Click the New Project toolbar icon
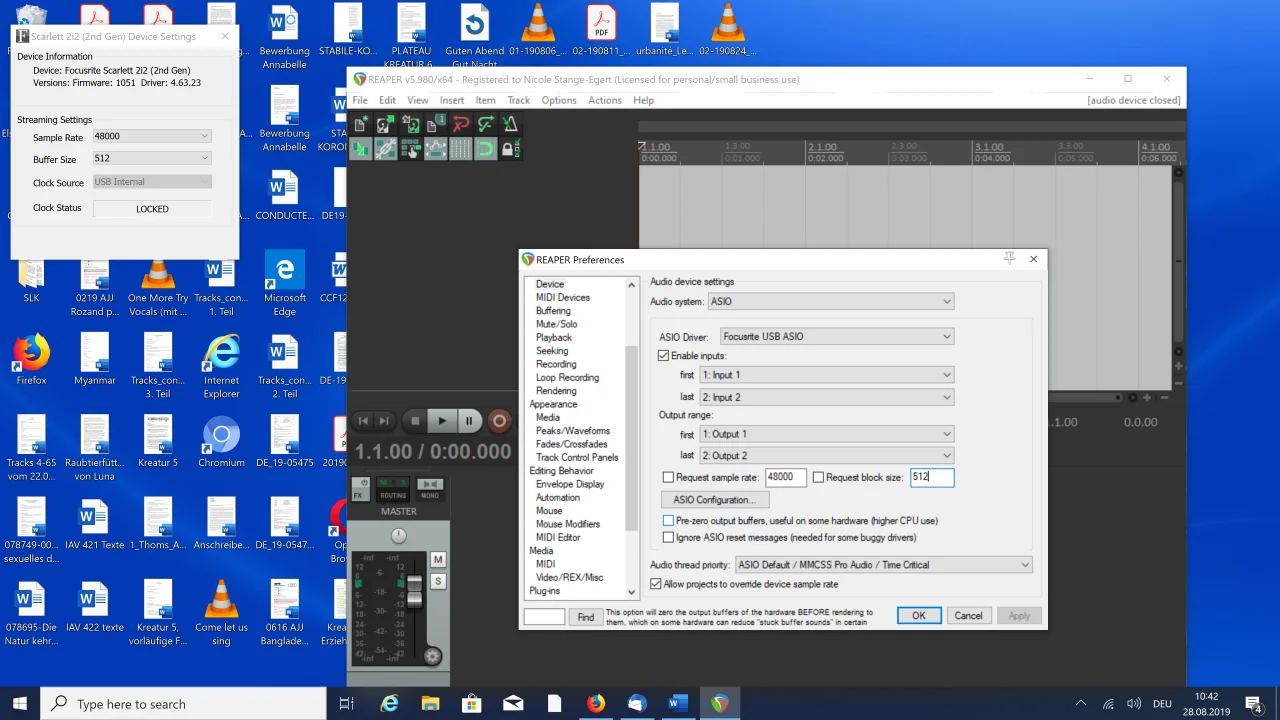1280x720 pixels. click(360, 125)
